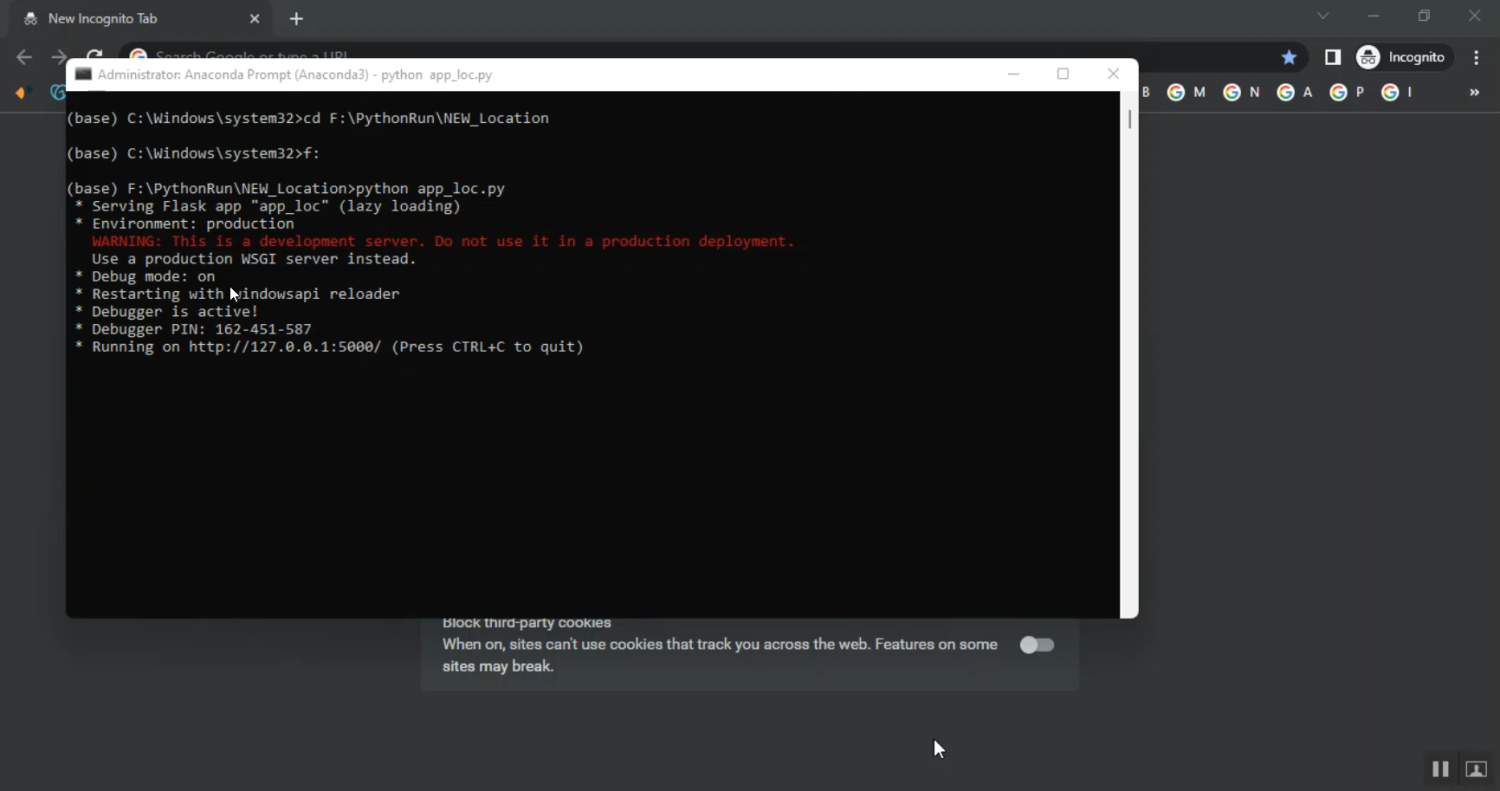This screenshot has width=1500, height=791.
Task: Select the New Incognito Tab
Action: pos(130,18)
